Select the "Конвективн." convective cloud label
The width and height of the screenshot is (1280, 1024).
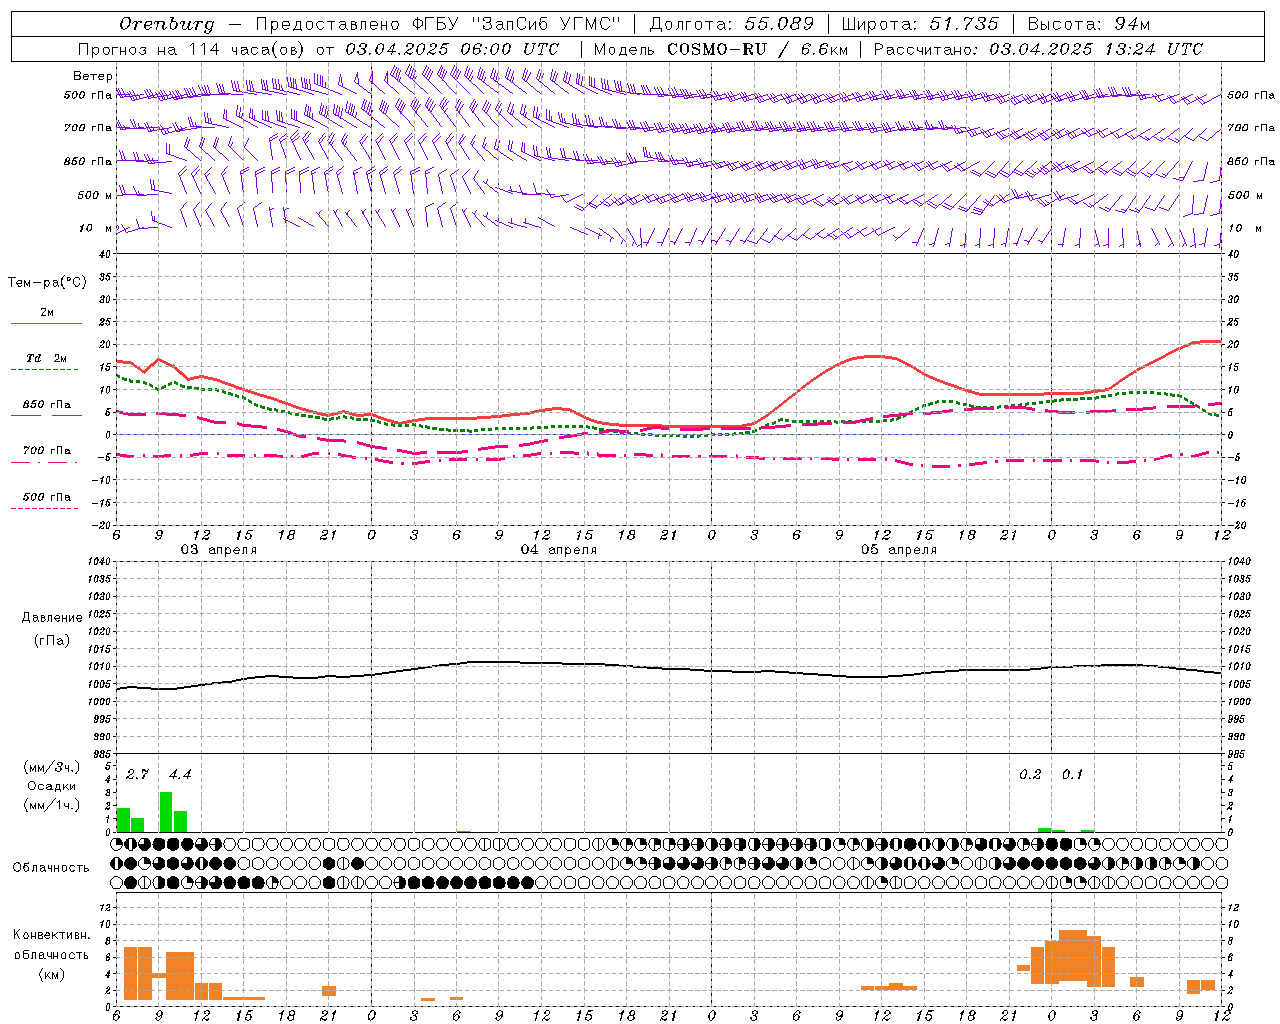pyautogui.click(x=52, y=935)
